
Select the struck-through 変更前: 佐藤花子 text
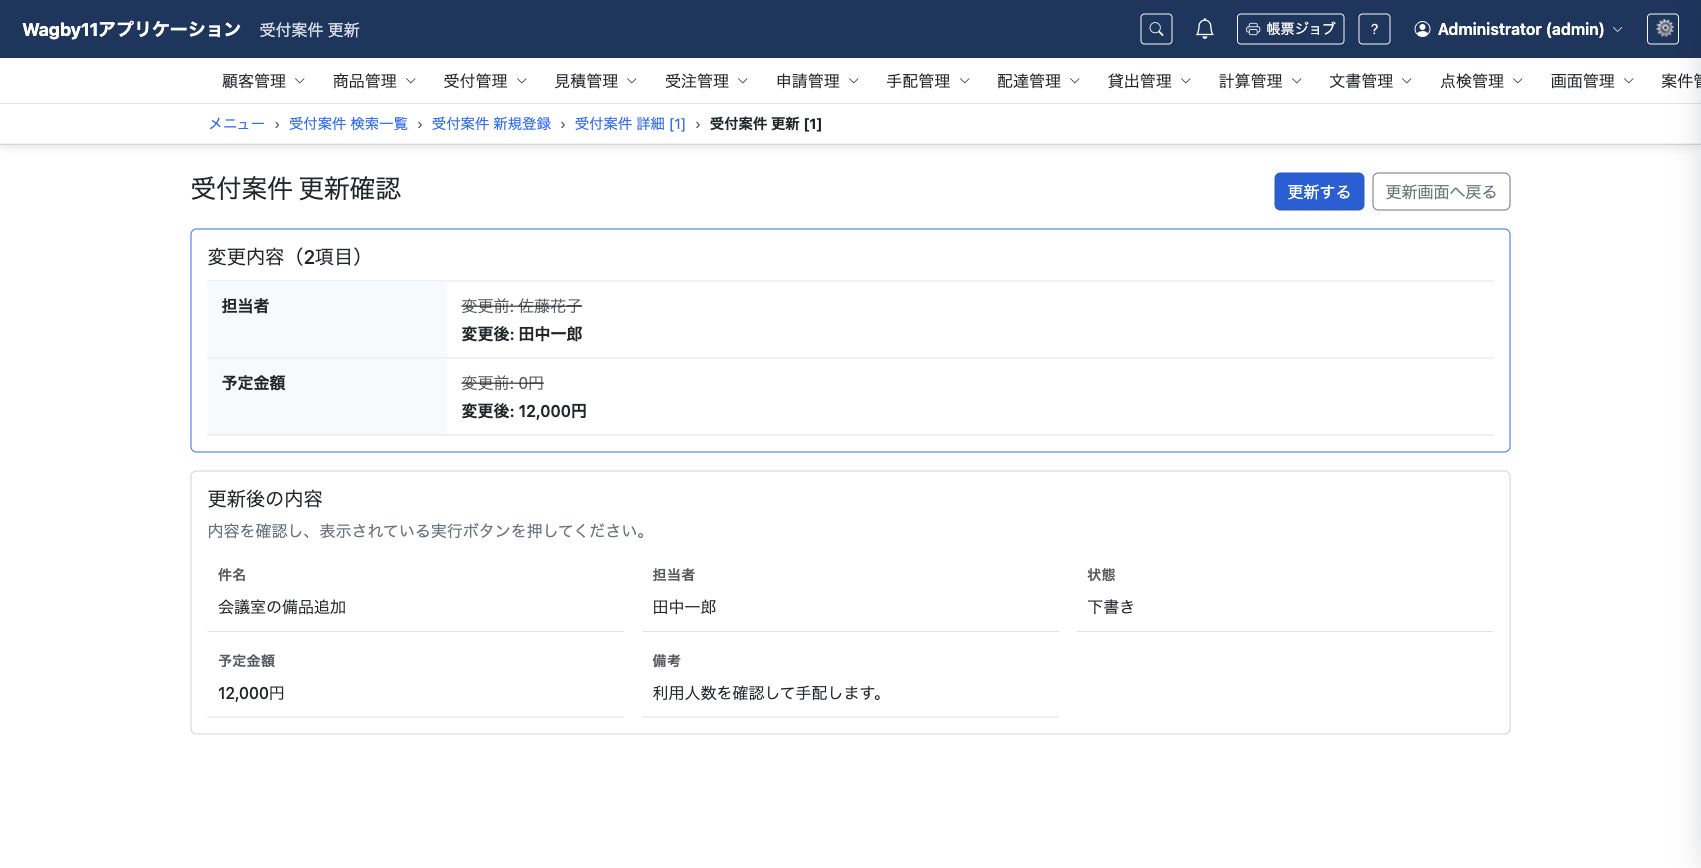point(522,306)
